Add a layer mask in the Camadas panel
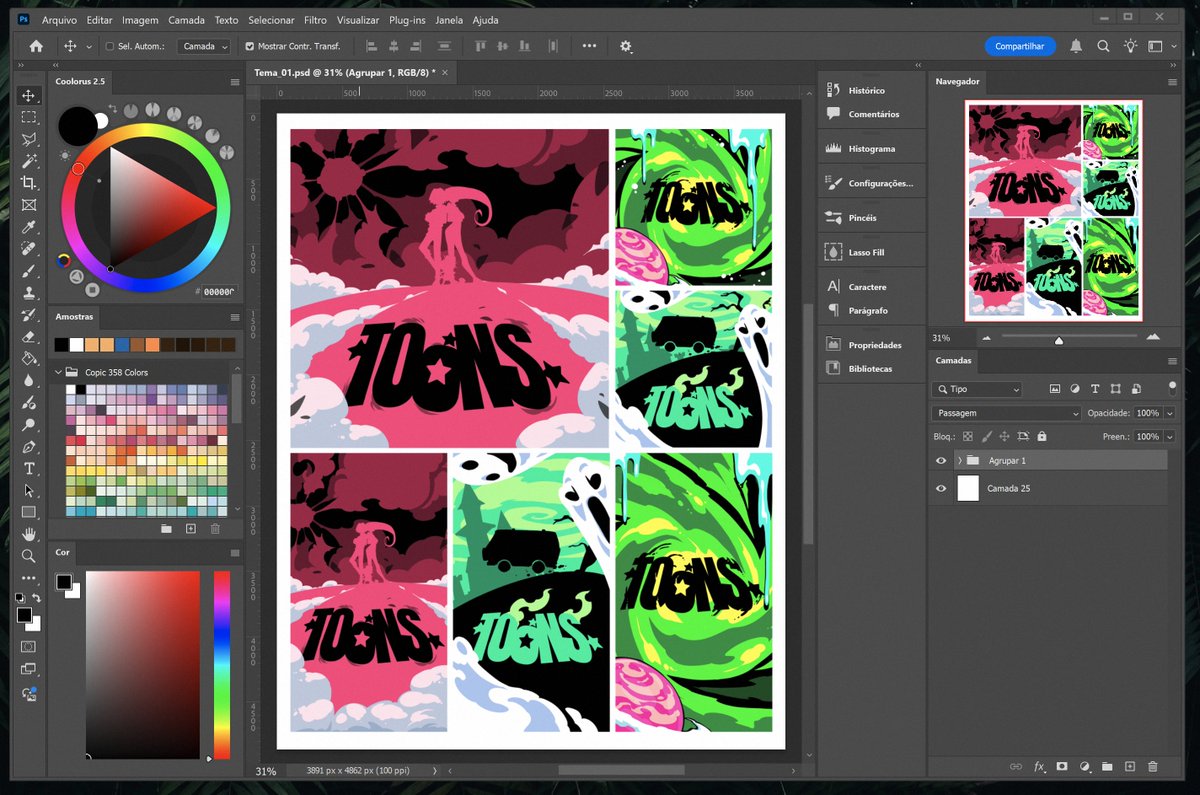The image size is (1200, 795). 1062,766
